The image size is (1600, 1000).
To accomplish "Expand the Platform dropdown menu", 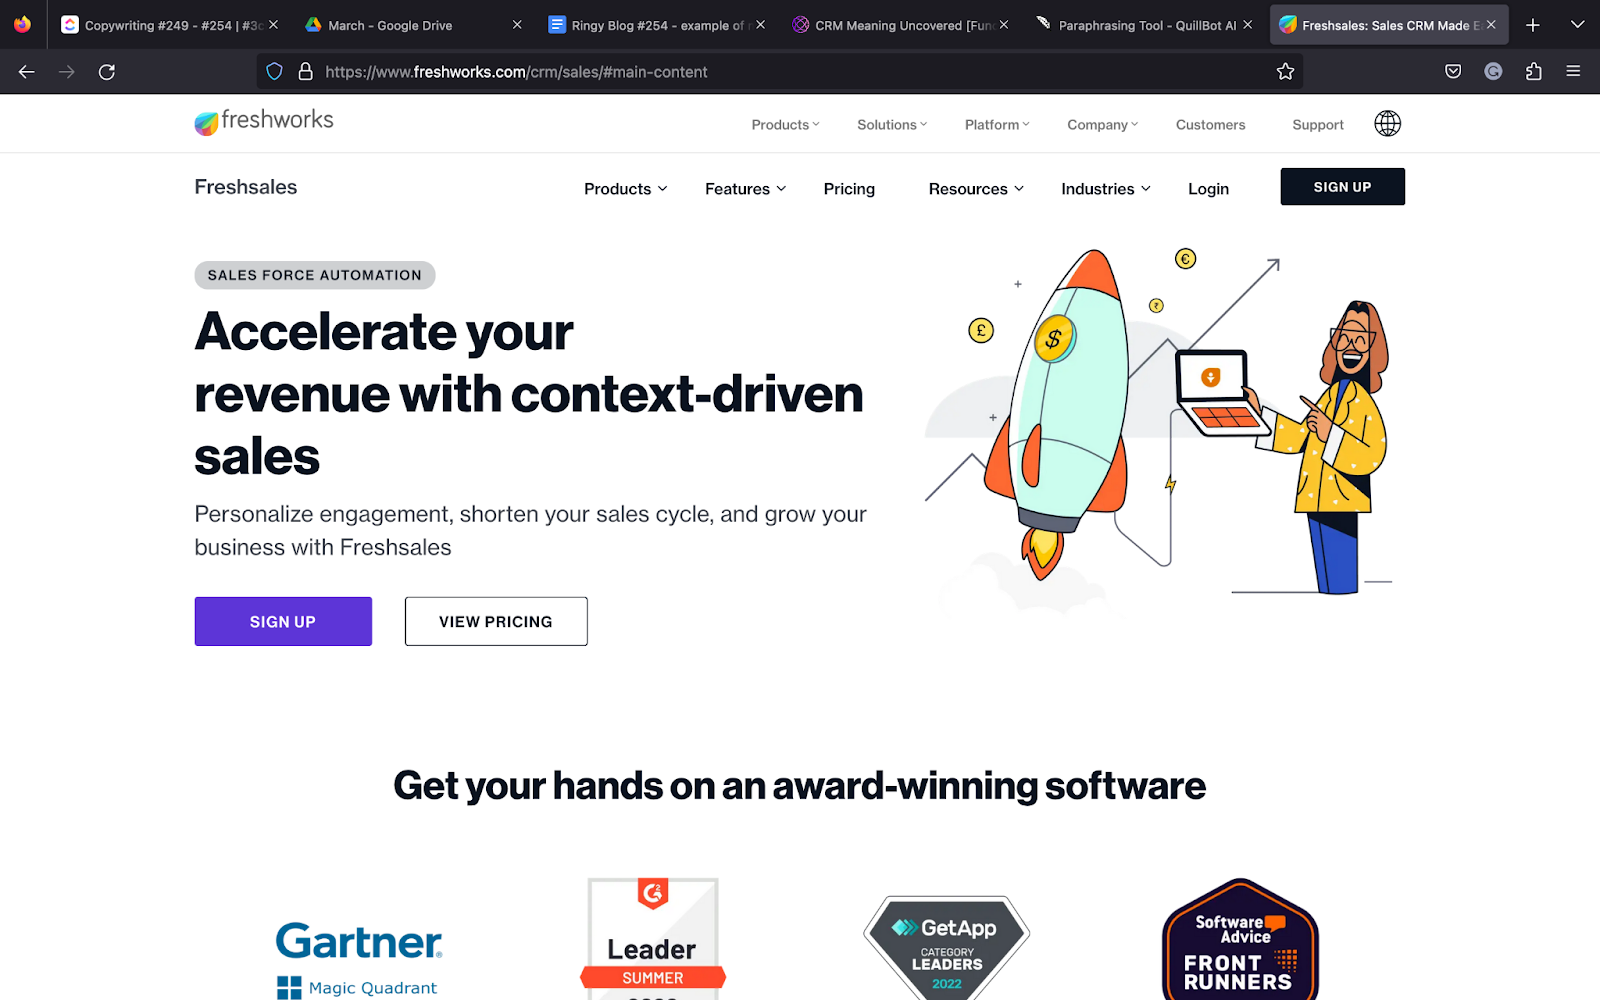I will pyautogui.click(x=997, y=125).
